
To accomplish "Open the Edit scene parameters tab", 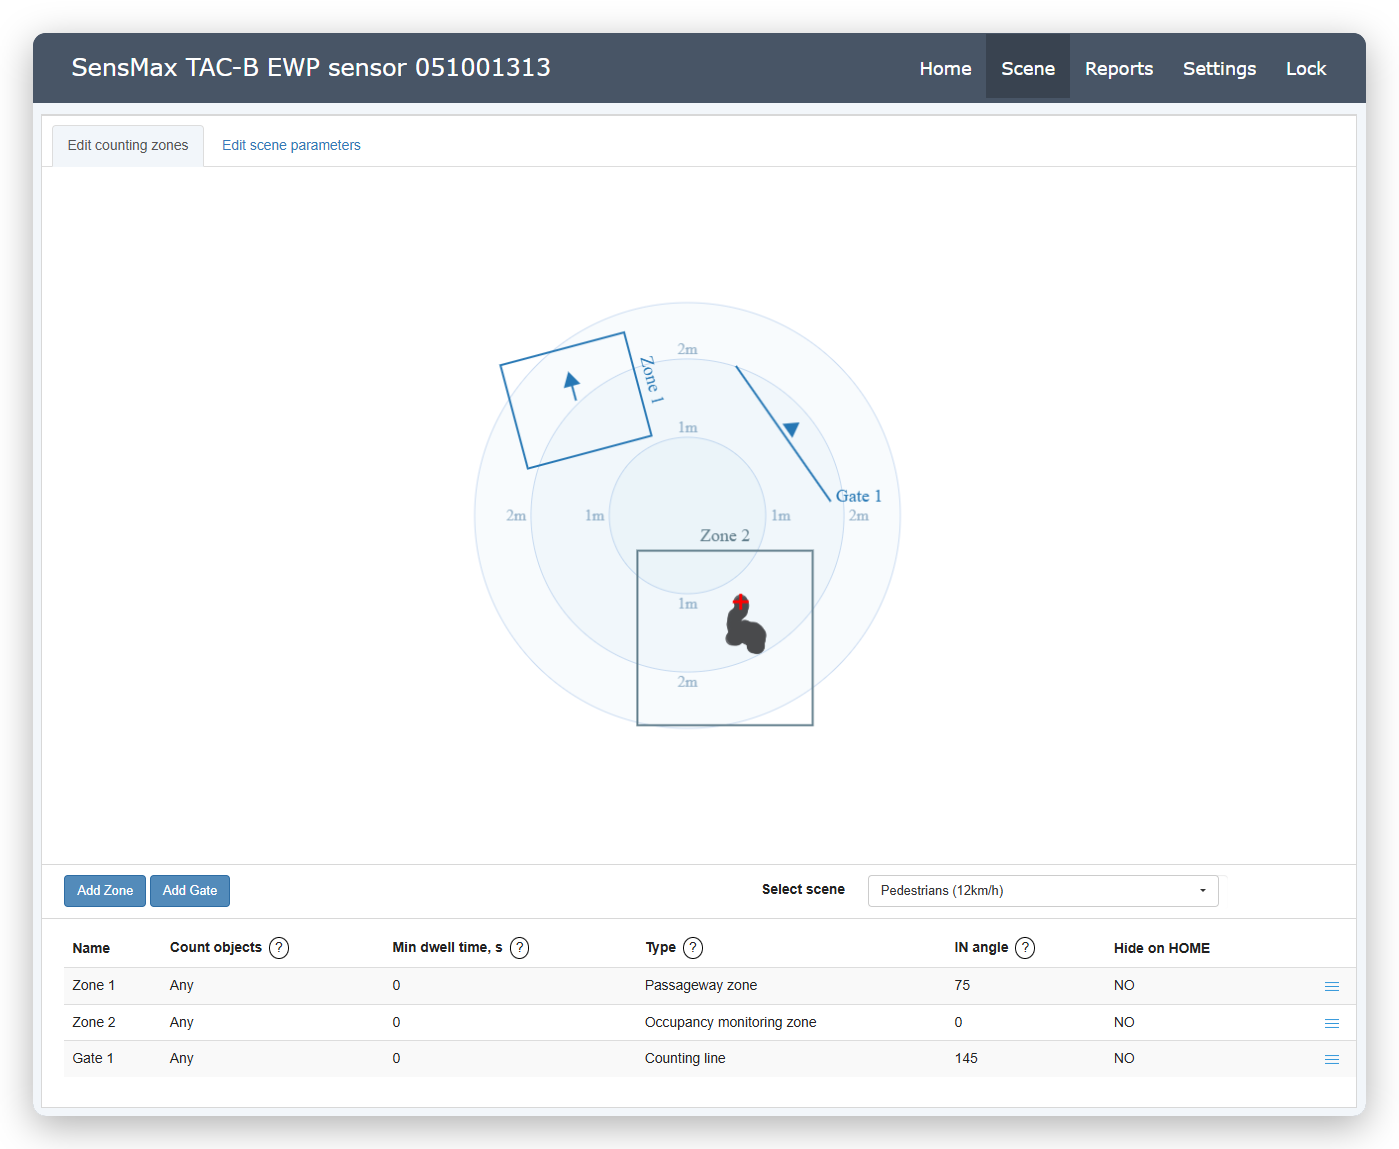I will click(291, 145).
